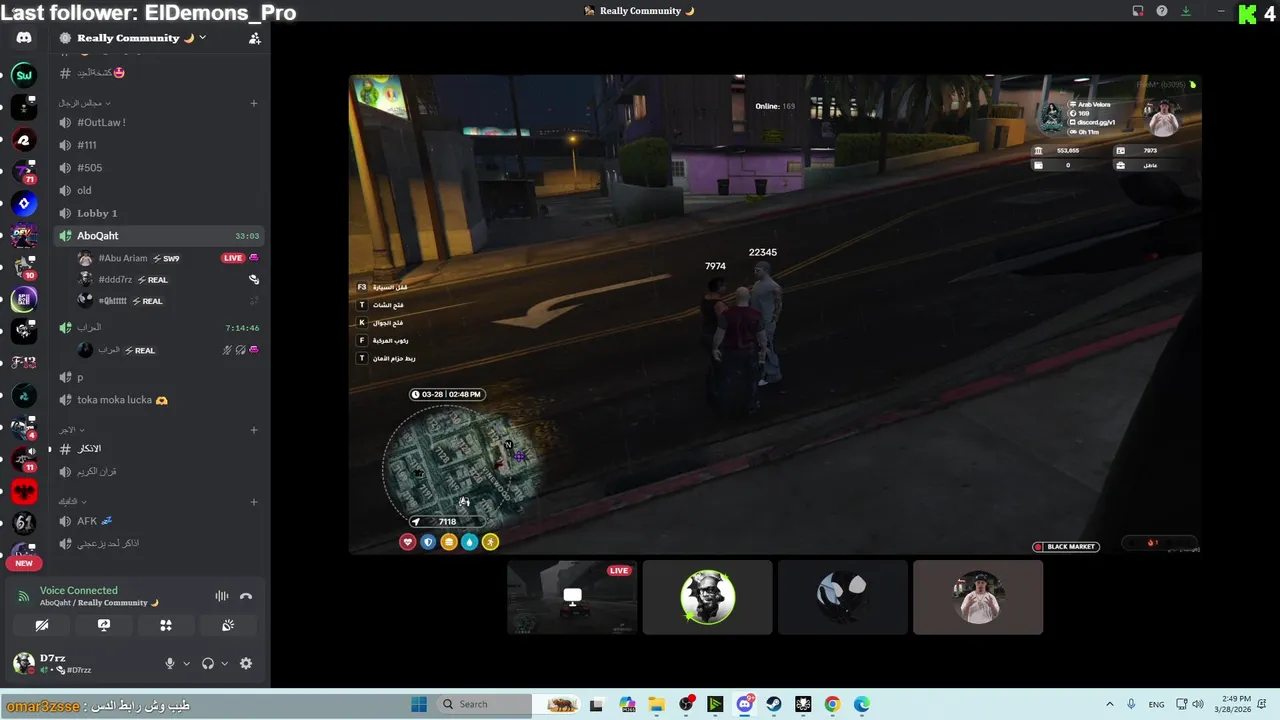The image size is (1280, 720).
Task: Click the download update icon in title bar
Action: point(1186,11)
